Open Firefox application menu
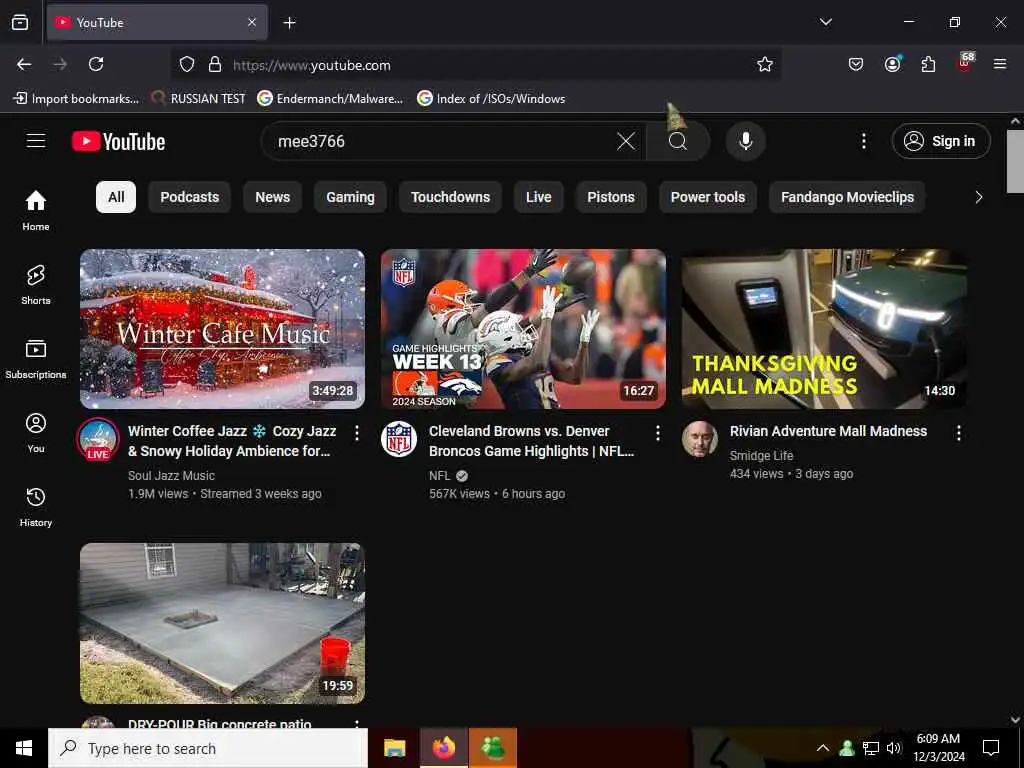Viewport: 1024px width, 768px height. [1000, 64]
